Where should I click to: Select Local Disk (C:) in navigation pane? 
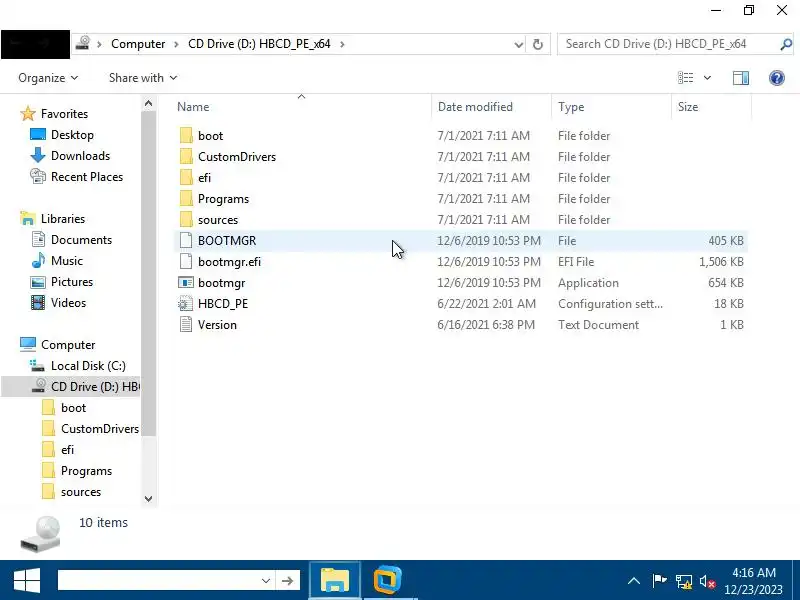[88, 366]
